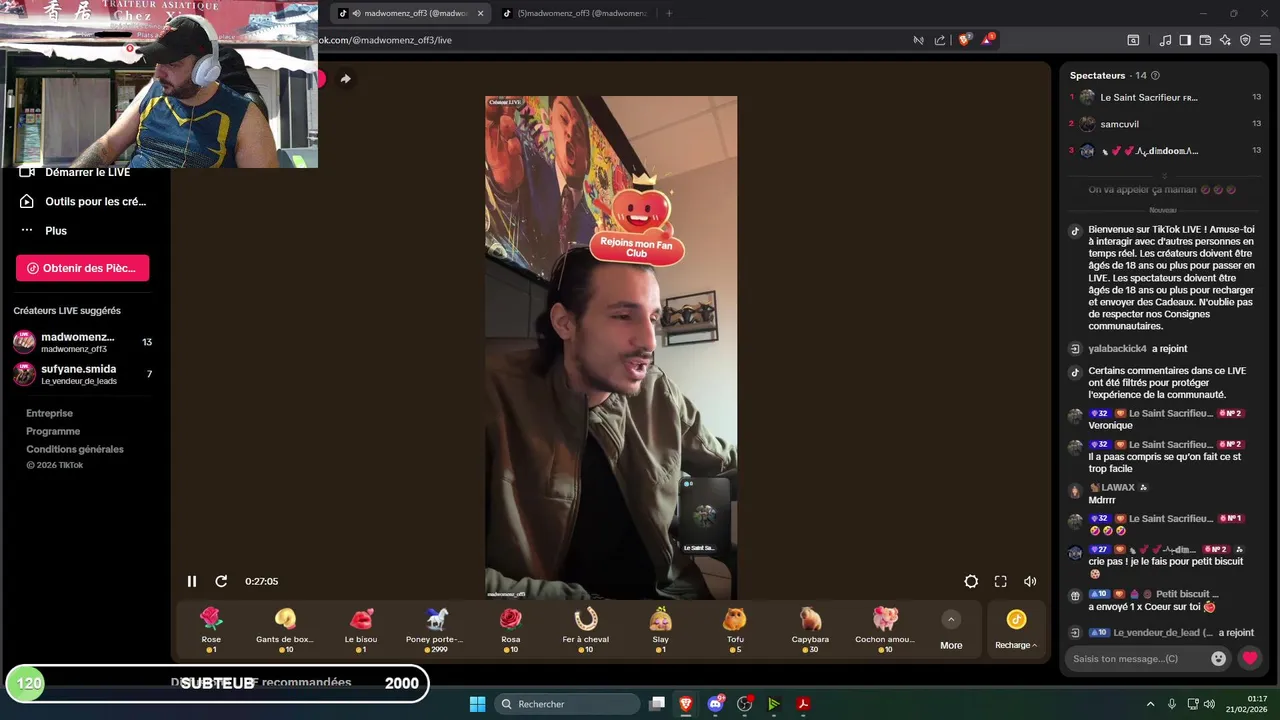
Task: Click the Obtenir des Pièces button
Action: [x=82, y=268]
